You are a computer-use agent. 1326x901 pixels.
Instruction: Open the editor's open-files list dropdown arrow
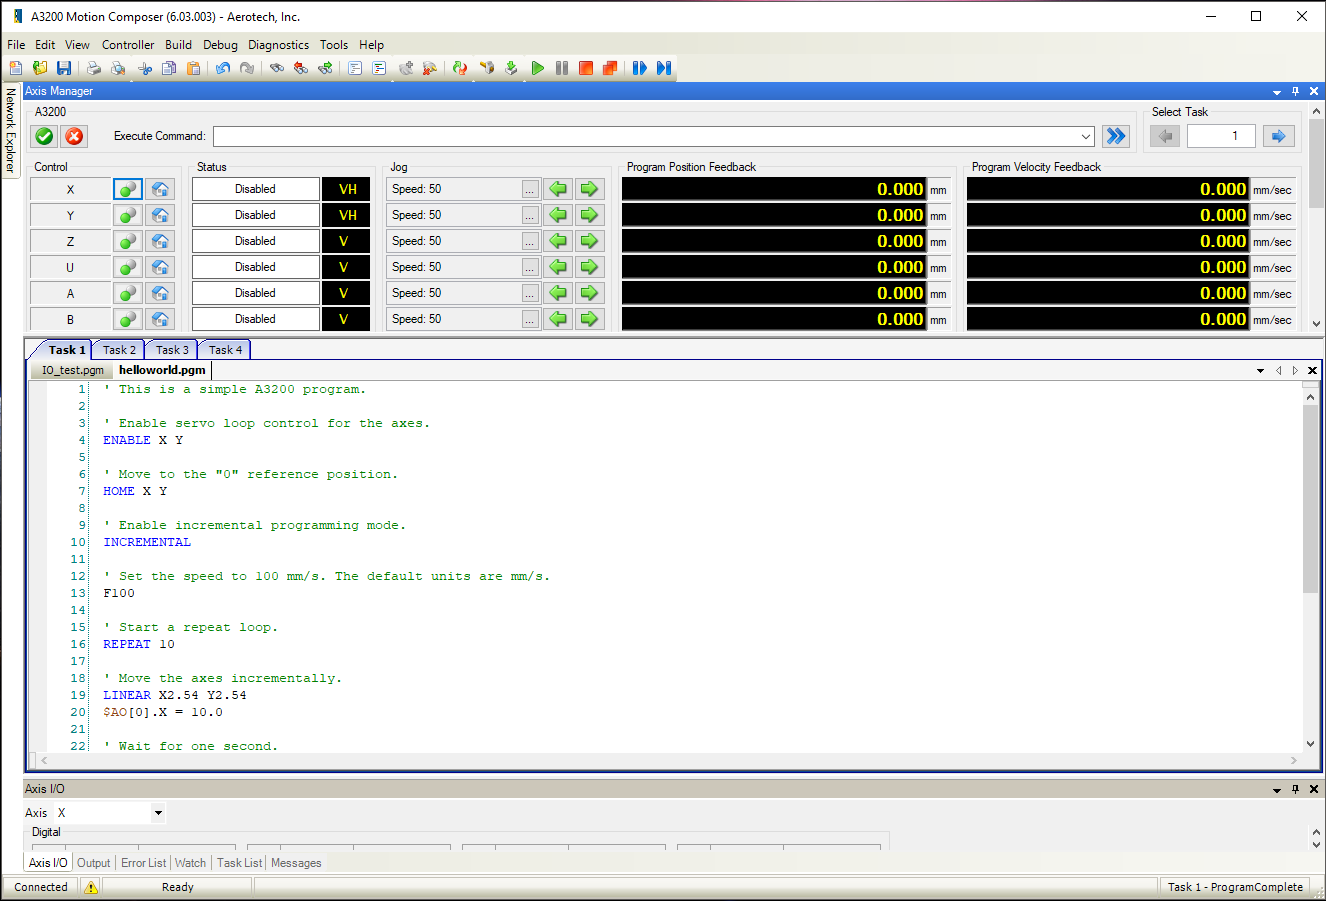[x=1260, y=371]
